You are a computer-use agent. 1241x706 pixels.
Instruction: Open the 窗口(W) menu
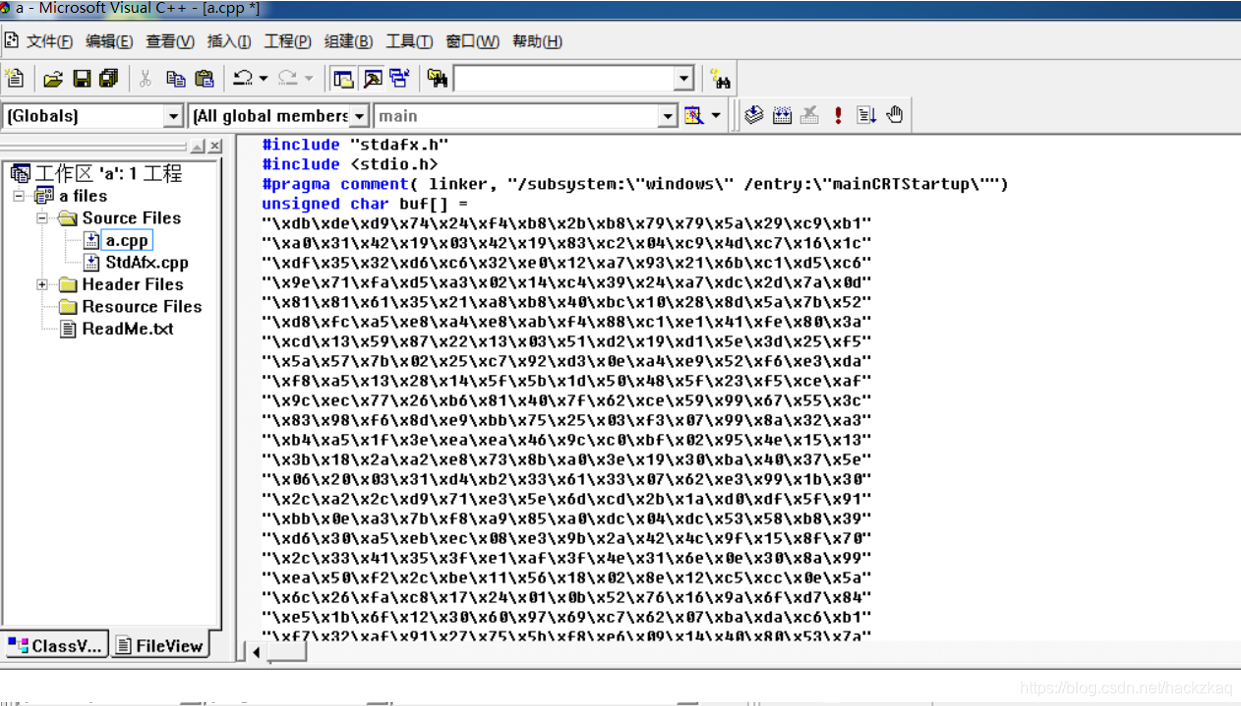pos(472,41)
